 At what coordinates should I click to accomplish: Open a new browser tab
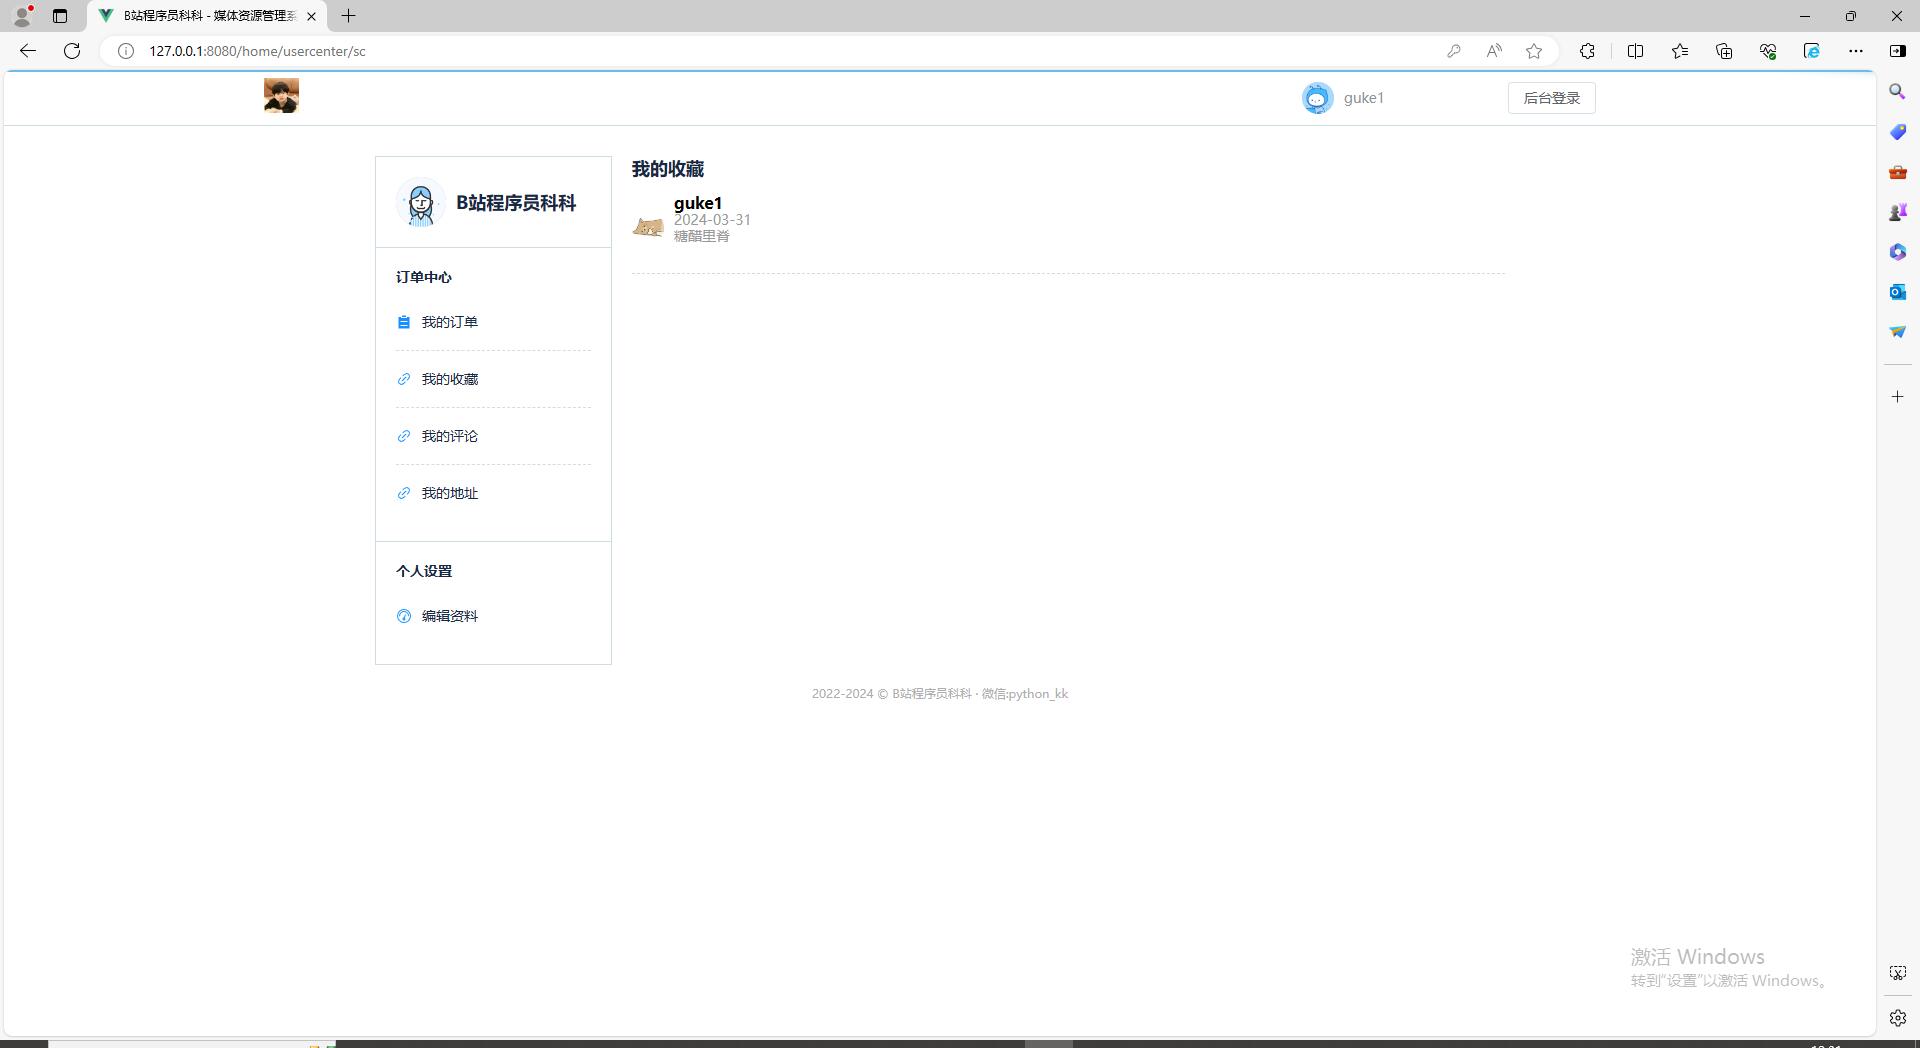(x=349, y=16)
